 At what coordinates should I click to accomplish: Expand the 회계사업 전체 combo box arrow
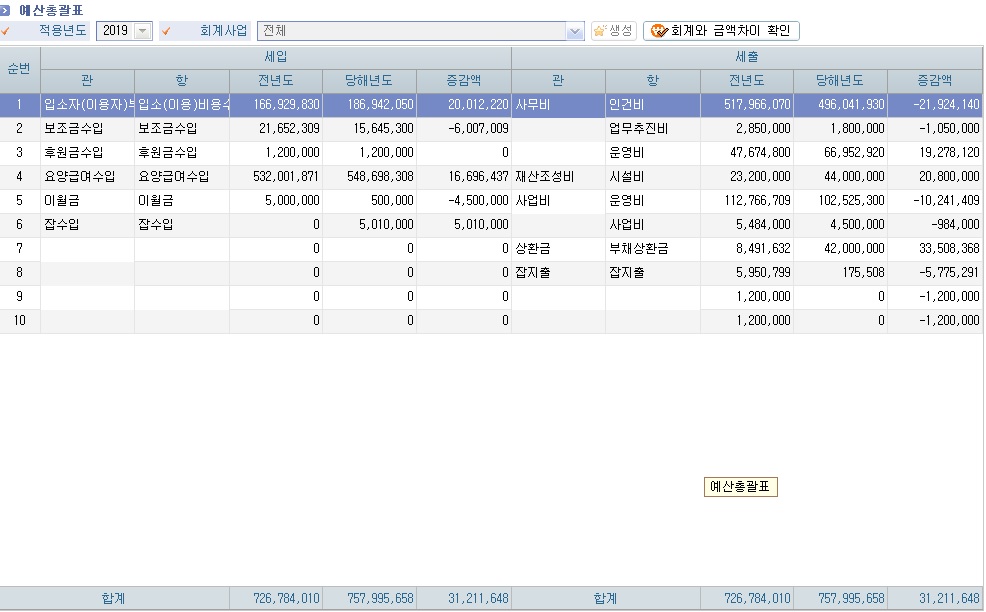[x=575, y=31]
